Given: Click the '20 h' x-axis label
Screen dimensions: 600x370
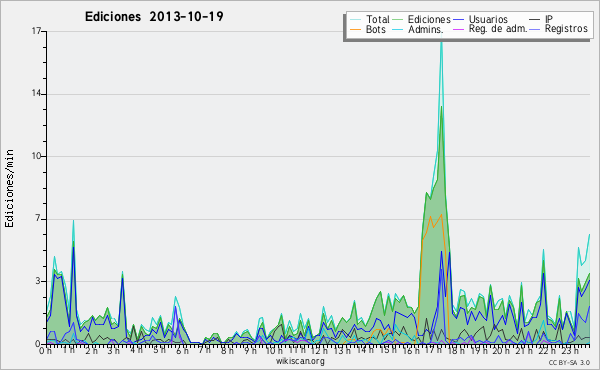Looking at the screenshot, I should [x=501, y=350].
